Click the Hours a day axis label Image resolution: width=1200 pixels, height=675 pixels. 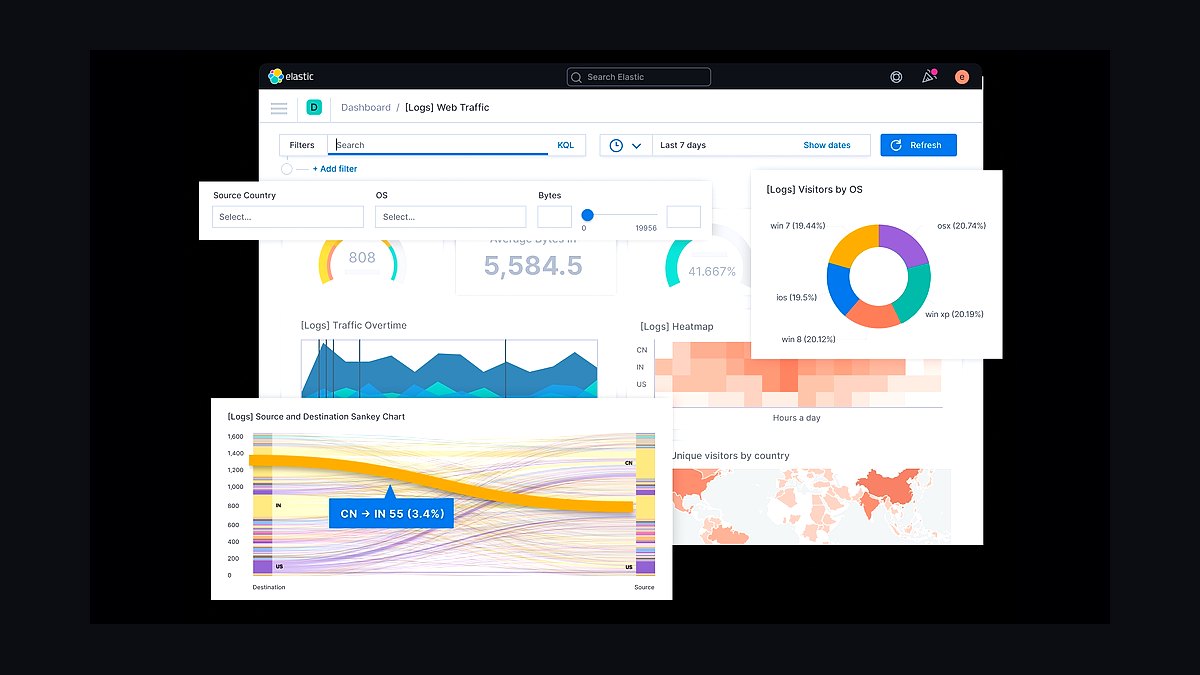pos(797,418)
